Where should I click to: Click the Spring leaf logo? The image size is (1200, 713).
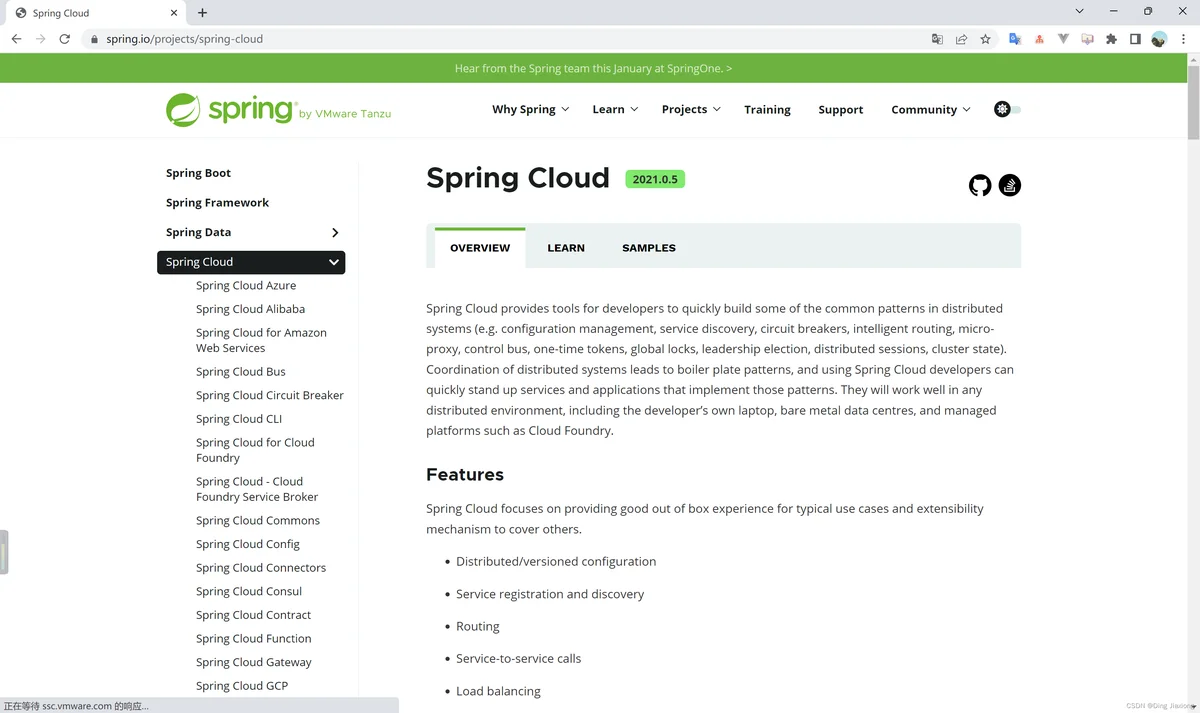[x=183, y=110]
